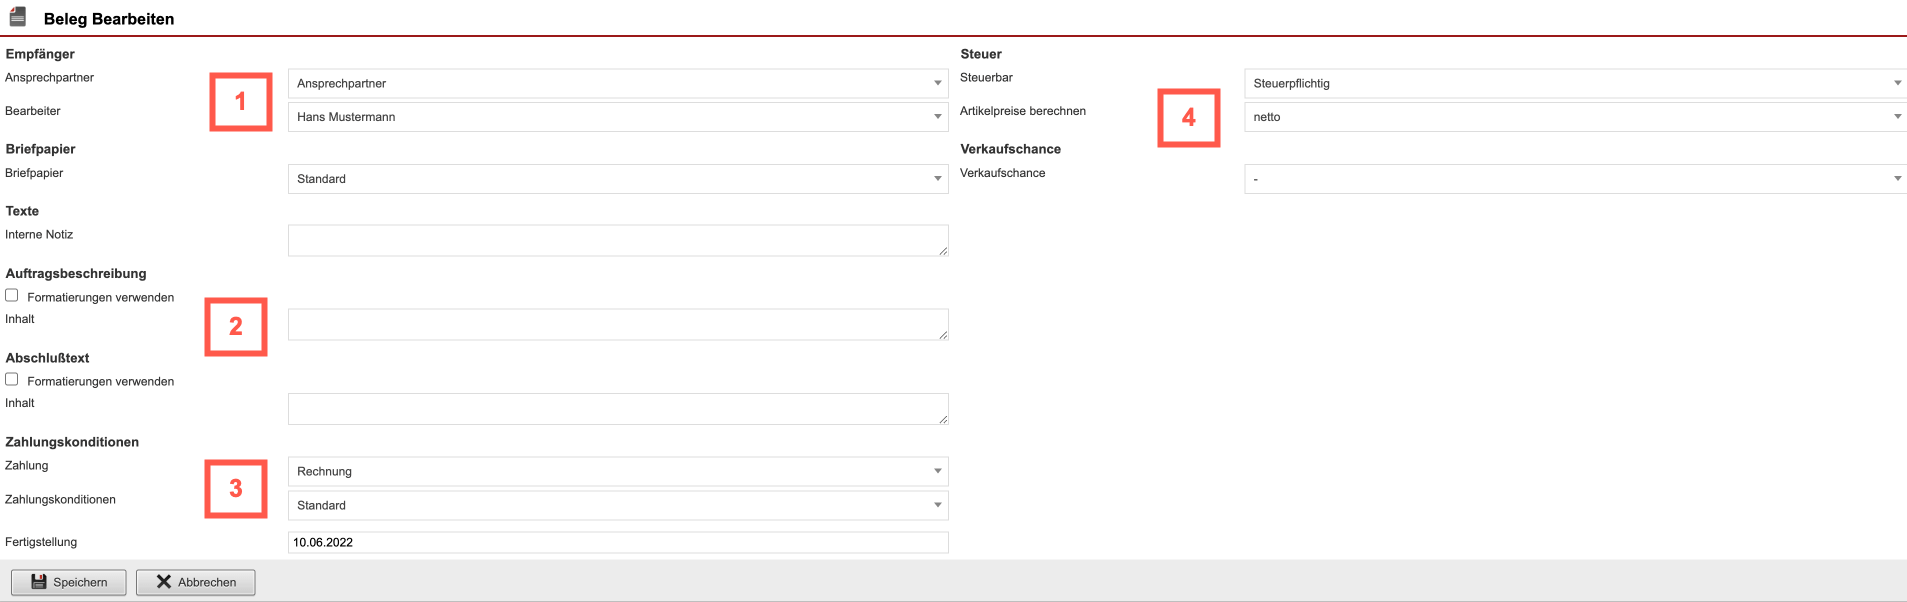Expand the Verkaufschance dropdown
This screenshot has width=1907, height=602.
tap(1574, 179)
